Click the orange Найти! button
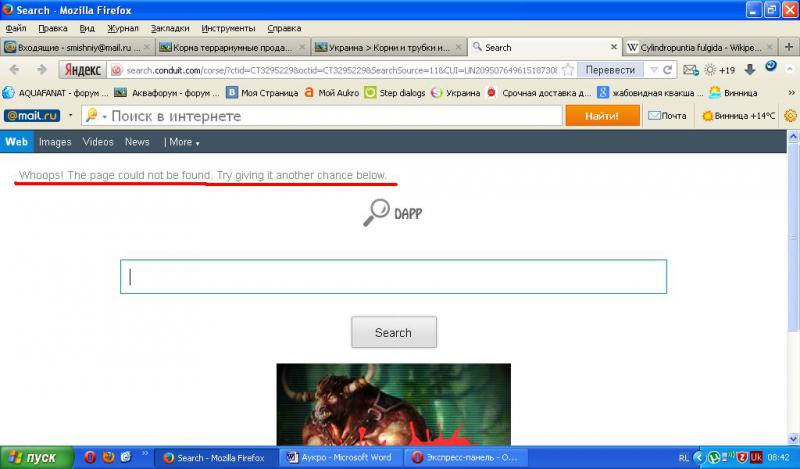 click(602, 116)
